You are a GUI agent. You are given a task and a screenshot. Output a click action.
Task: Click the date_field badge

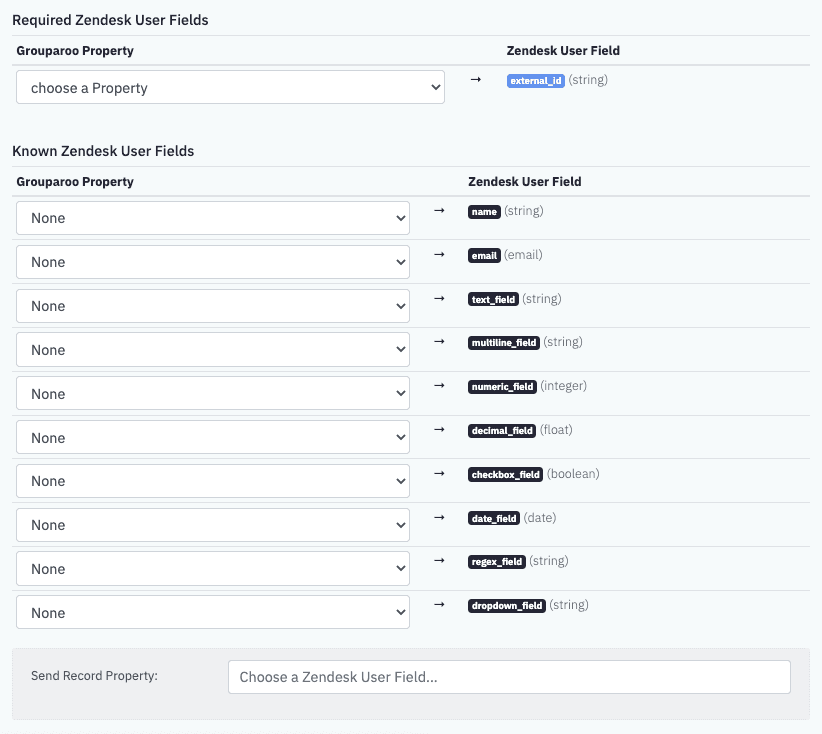tap(494, 519)
